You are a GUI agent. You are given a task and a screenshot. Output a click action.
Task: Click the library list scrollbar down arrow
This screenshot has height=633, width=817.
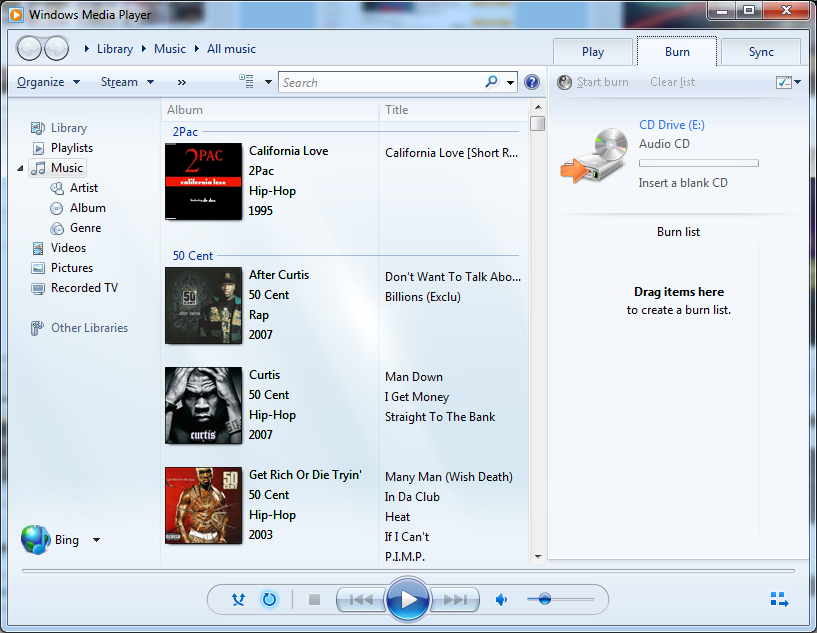pyautogui.click(x=538, y=557)
